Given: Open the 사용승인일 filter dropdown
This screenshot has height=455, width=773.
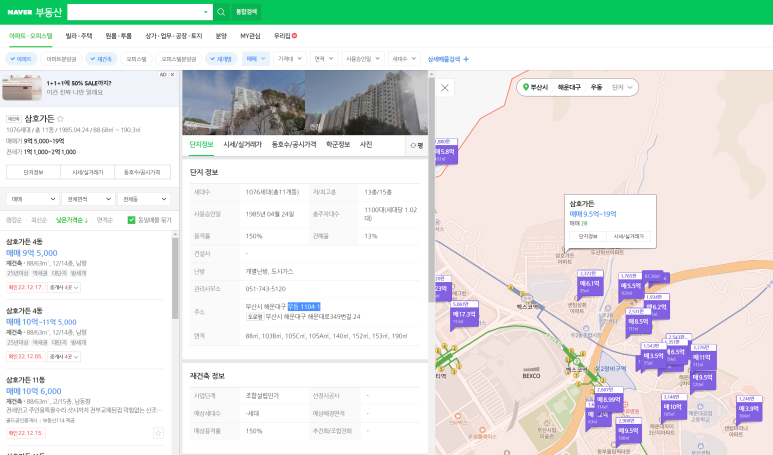Looking at the screenshot, I should (x=362, y=59).
